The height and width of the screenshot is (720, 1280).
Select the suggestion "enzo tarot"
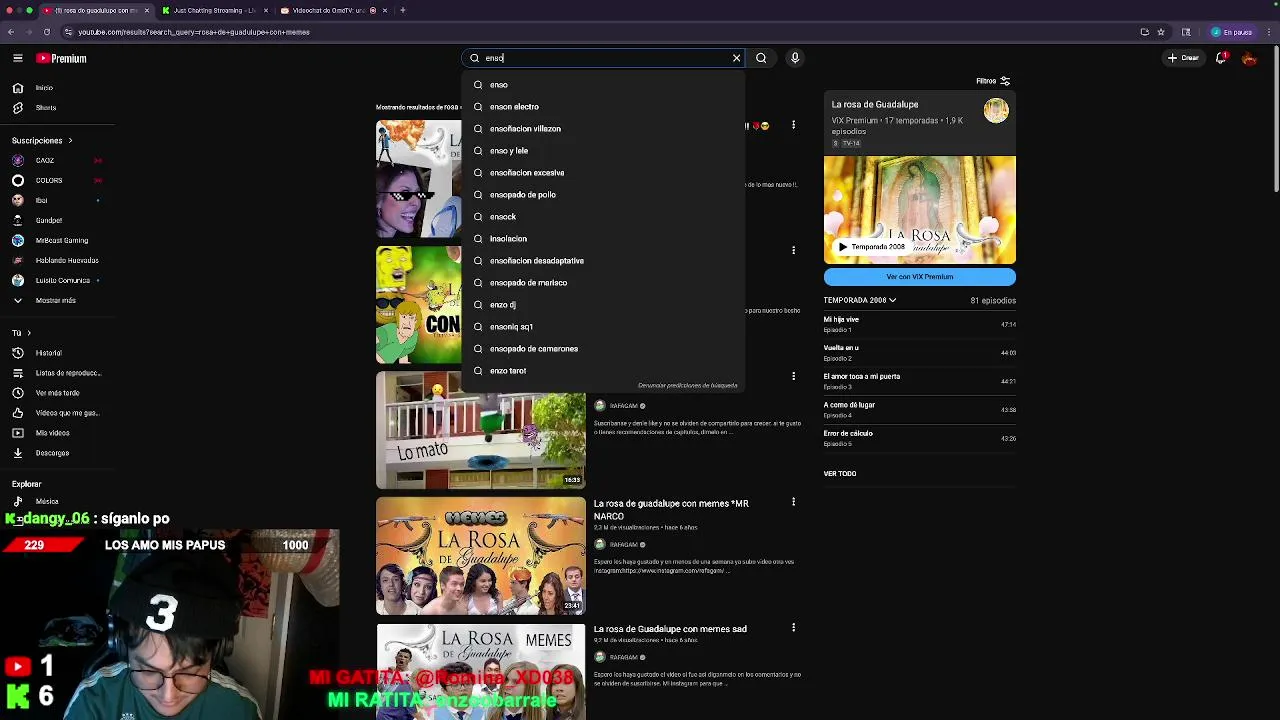[x=603, y=371]
